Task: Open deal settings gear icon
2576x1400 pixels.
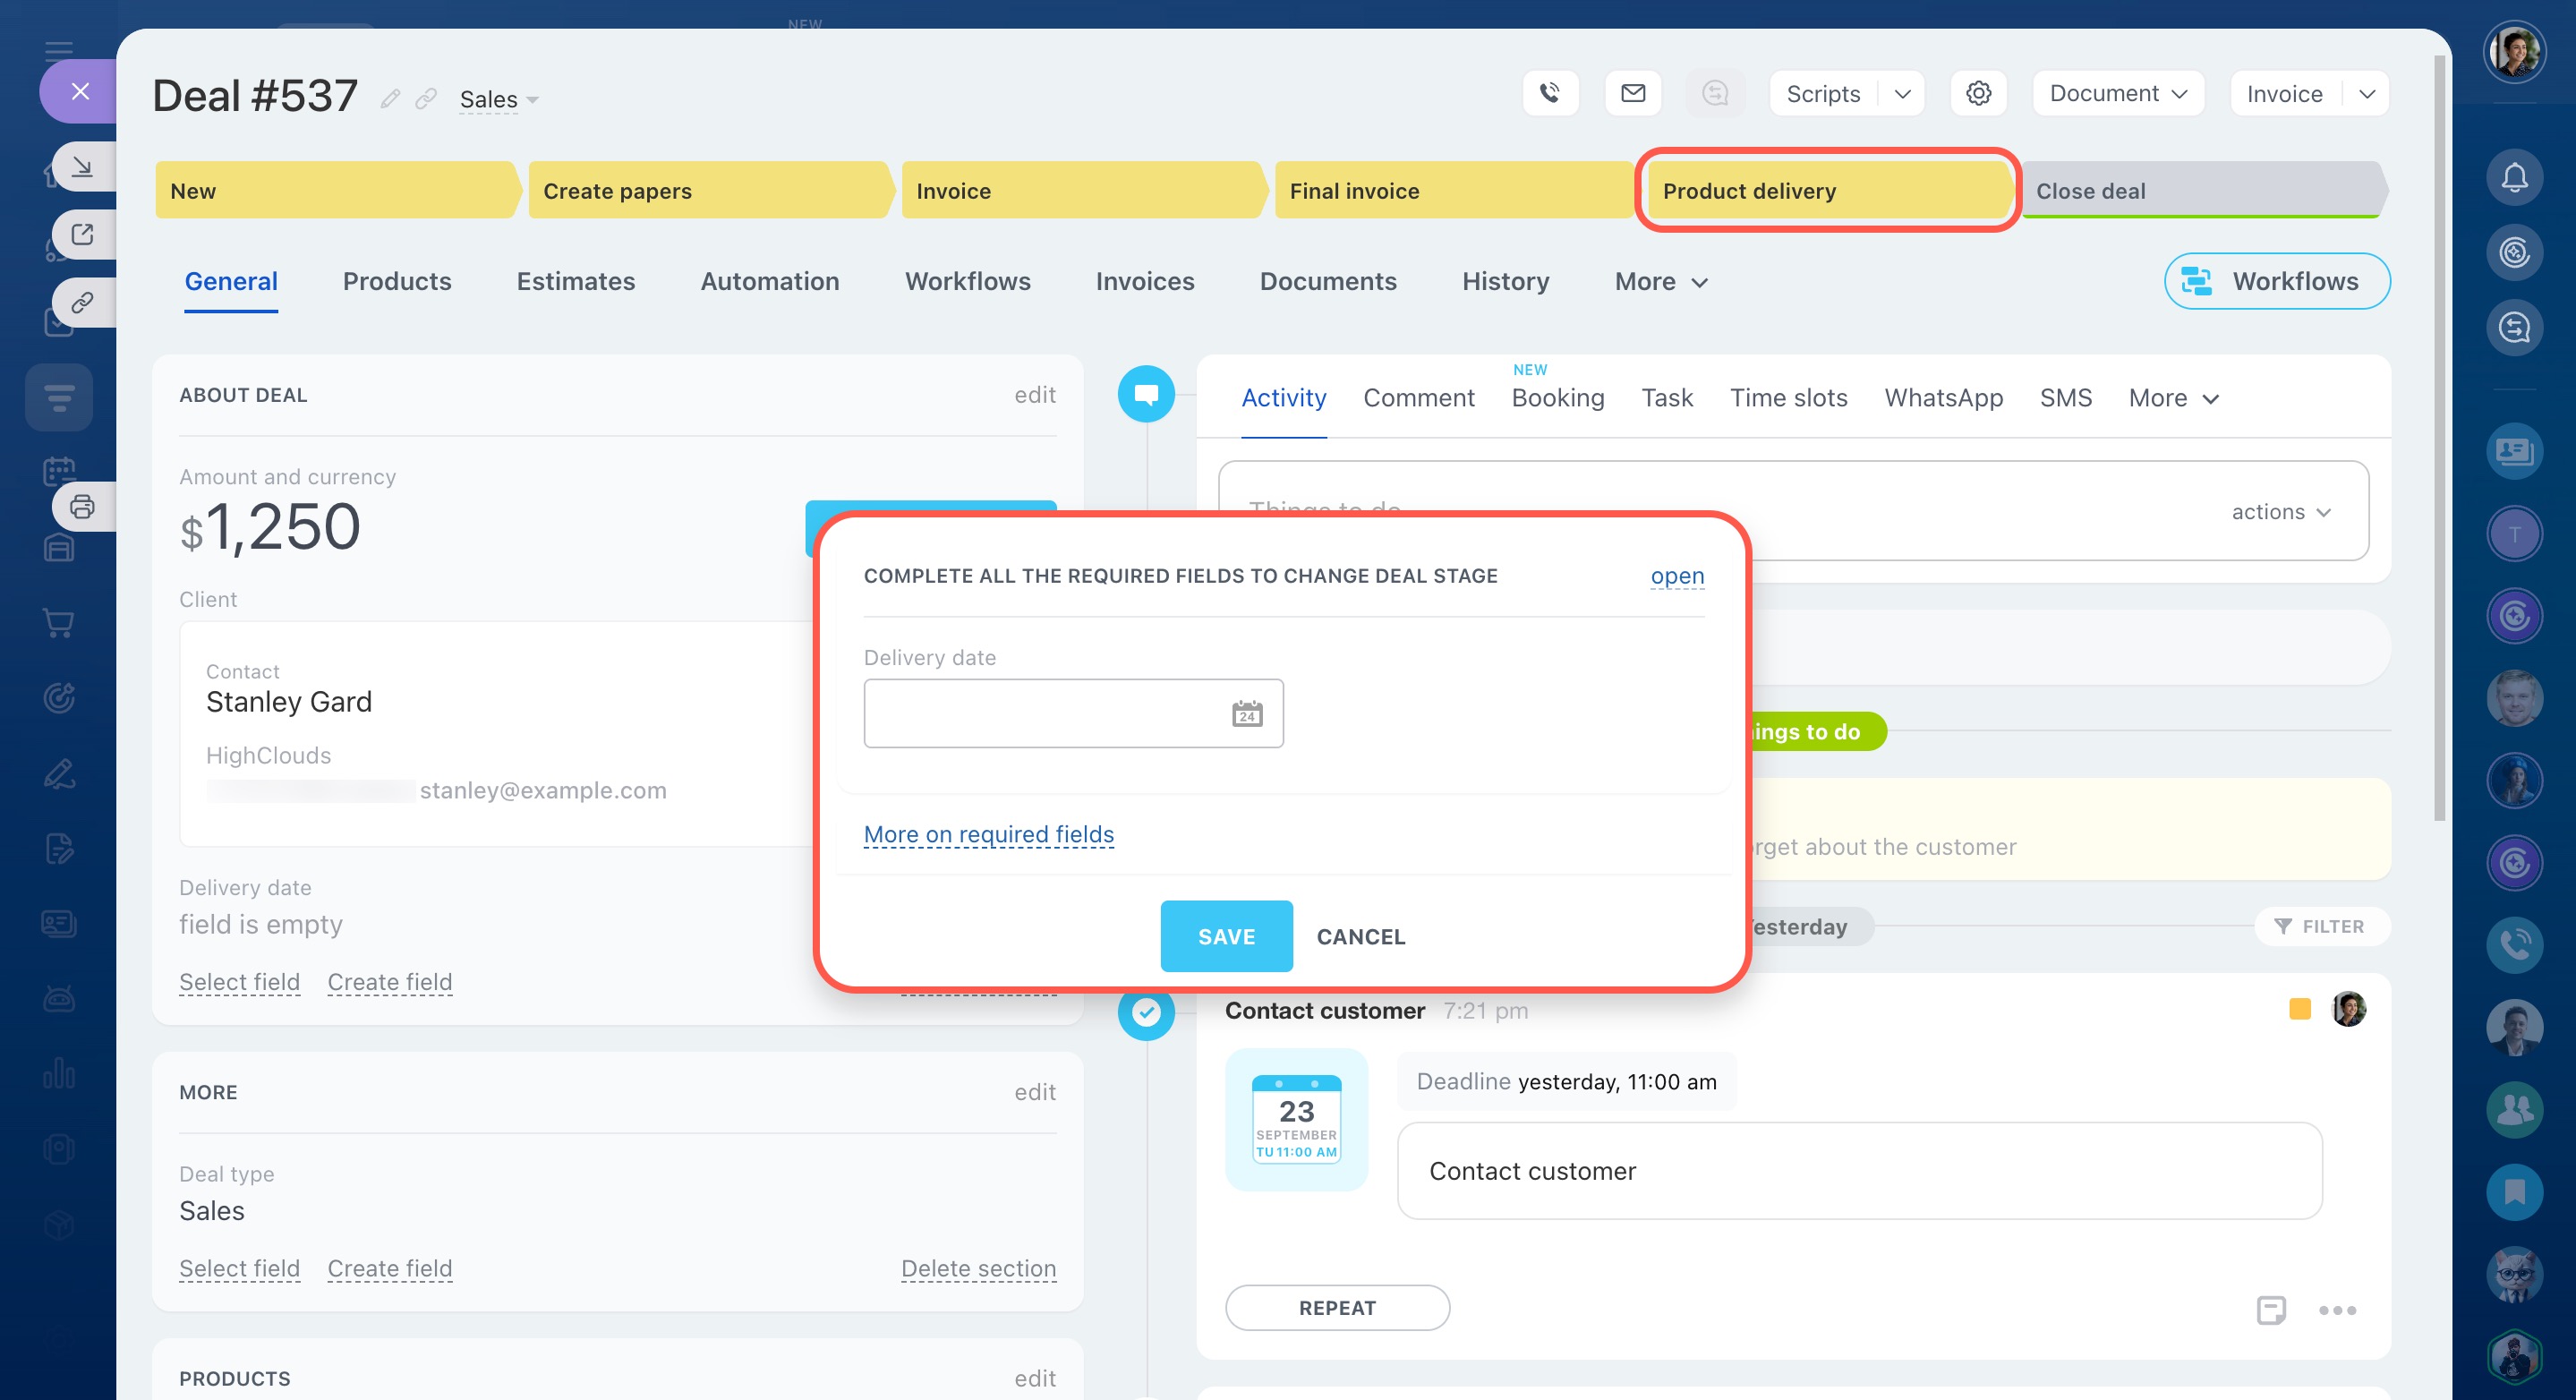Action: (x=1978, y=93)
